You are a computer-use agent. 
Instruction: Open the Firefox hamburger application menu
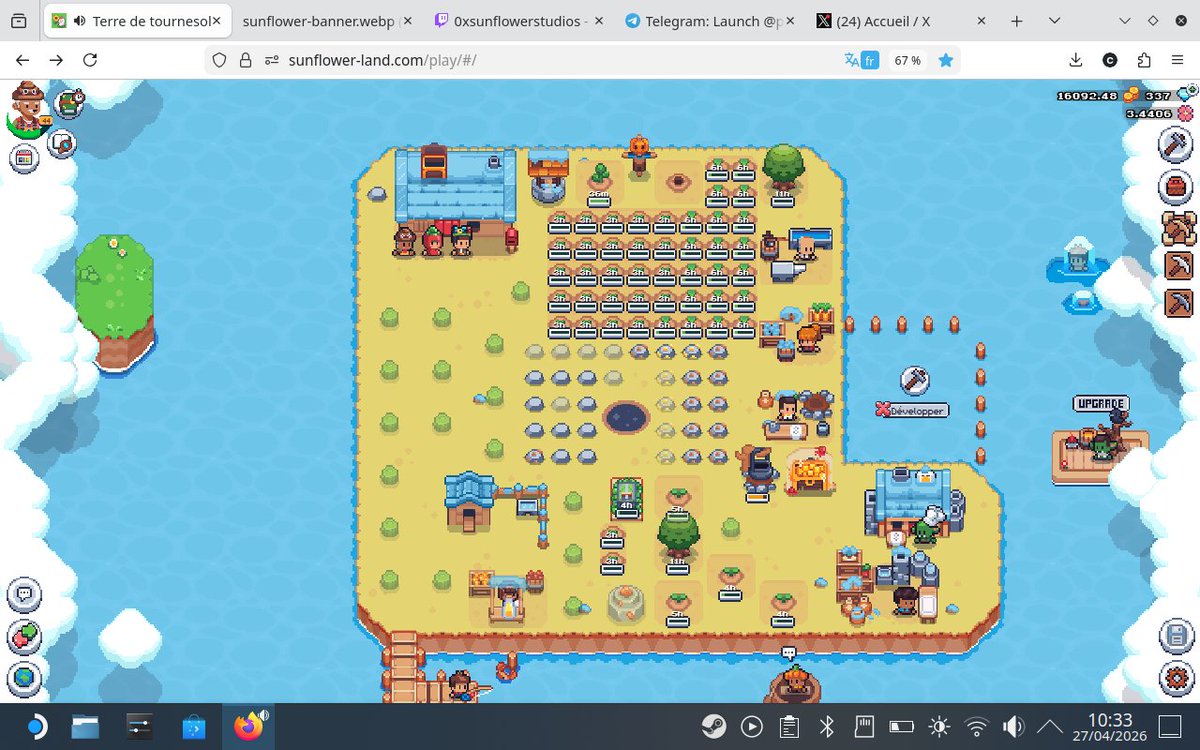point(1178,60)
